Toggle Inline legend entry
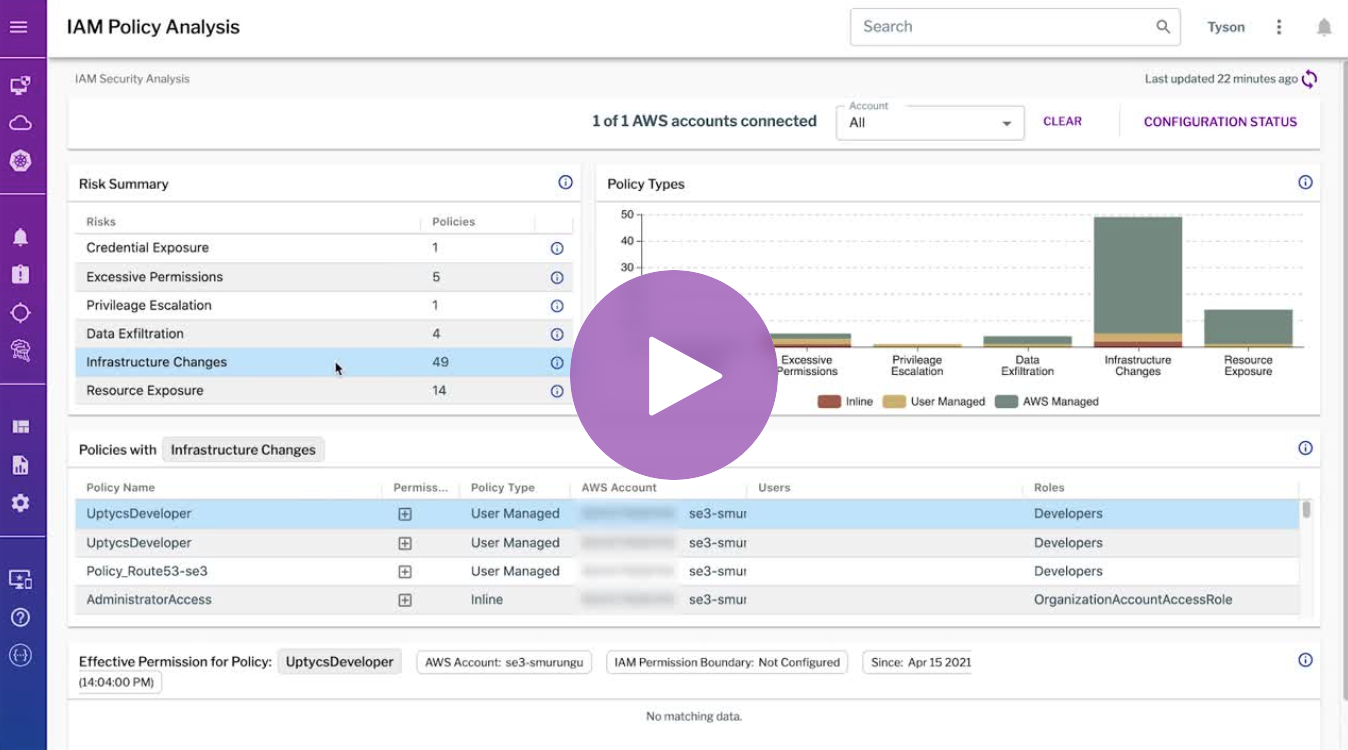Viewport: 1348px width, 750px height. [846, 401]
